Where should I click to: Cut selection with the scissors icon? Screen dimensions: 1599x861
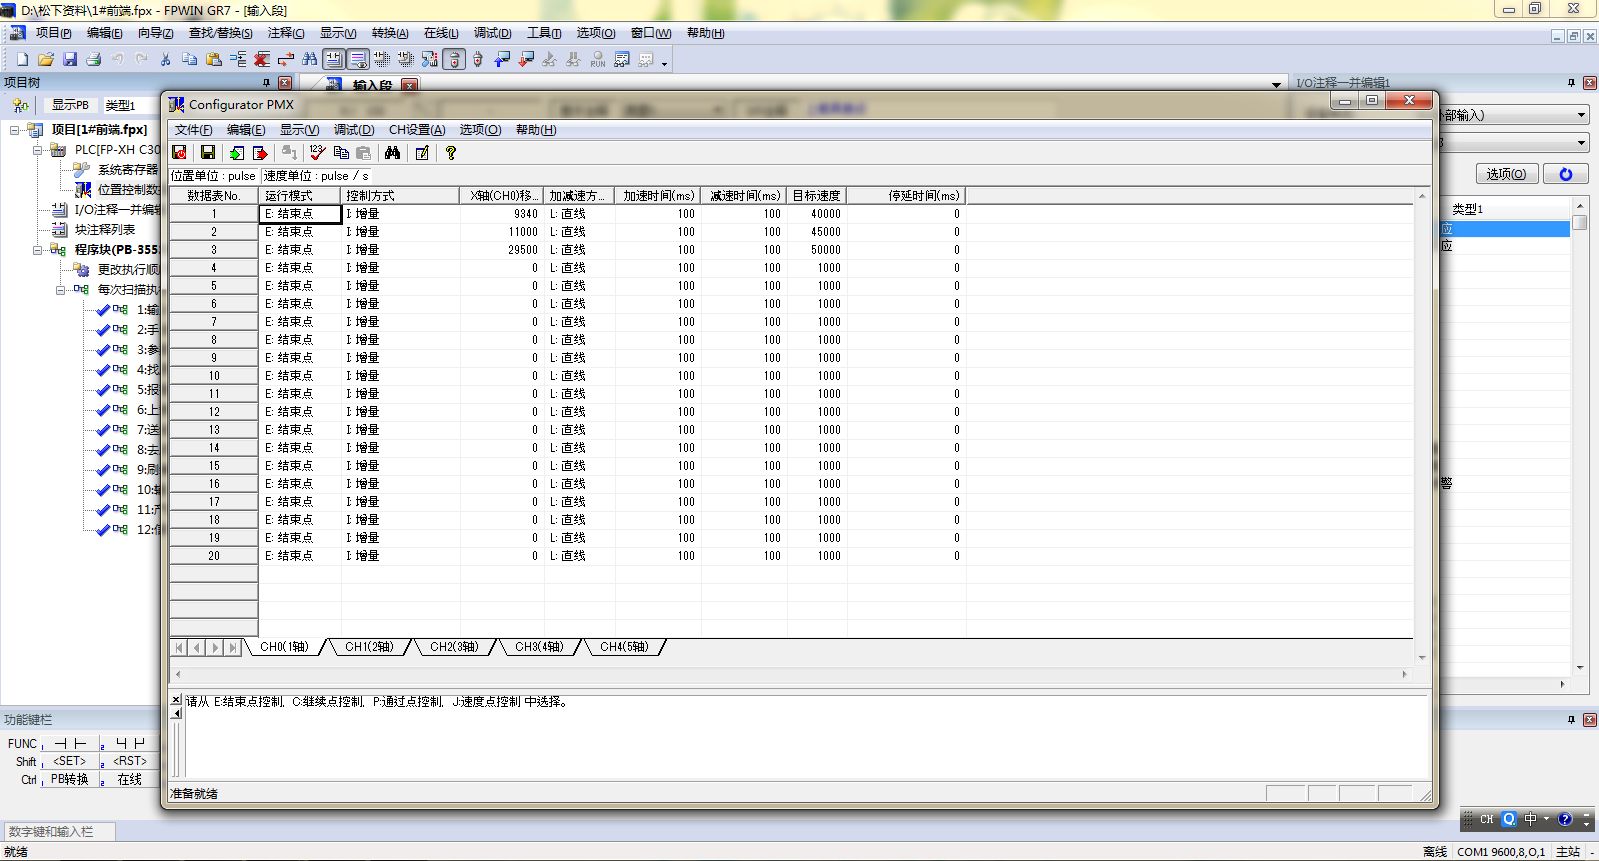(x=166, y=59)
